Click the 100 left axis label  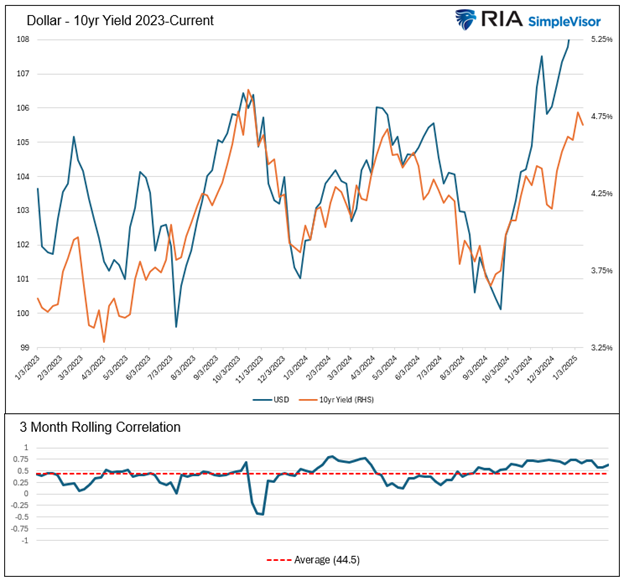tap(23, 313)
